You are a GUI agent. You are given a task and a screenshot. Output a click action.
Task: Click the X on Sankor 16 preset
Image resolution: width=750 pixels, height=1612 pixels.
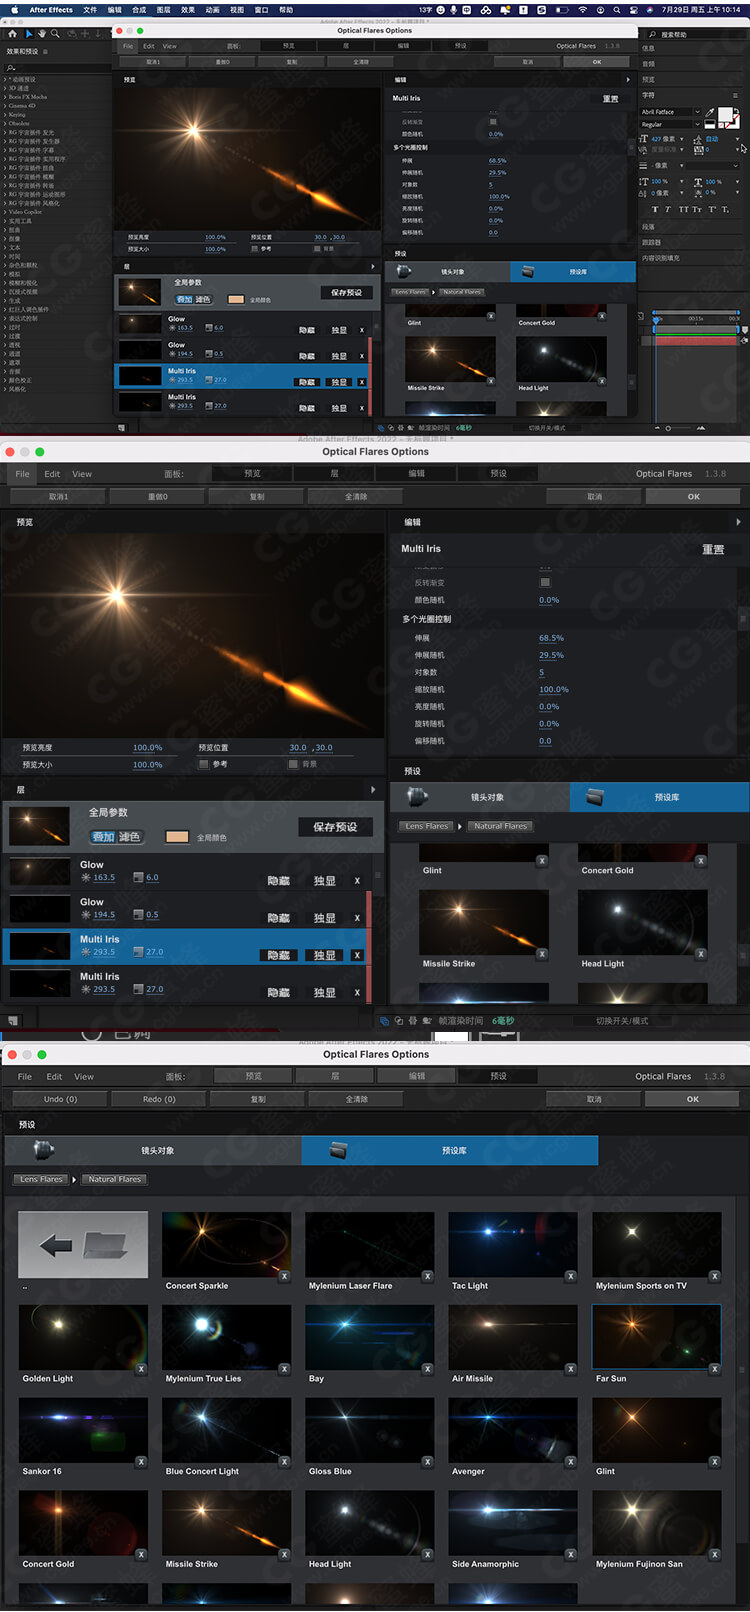(141, 1462)
